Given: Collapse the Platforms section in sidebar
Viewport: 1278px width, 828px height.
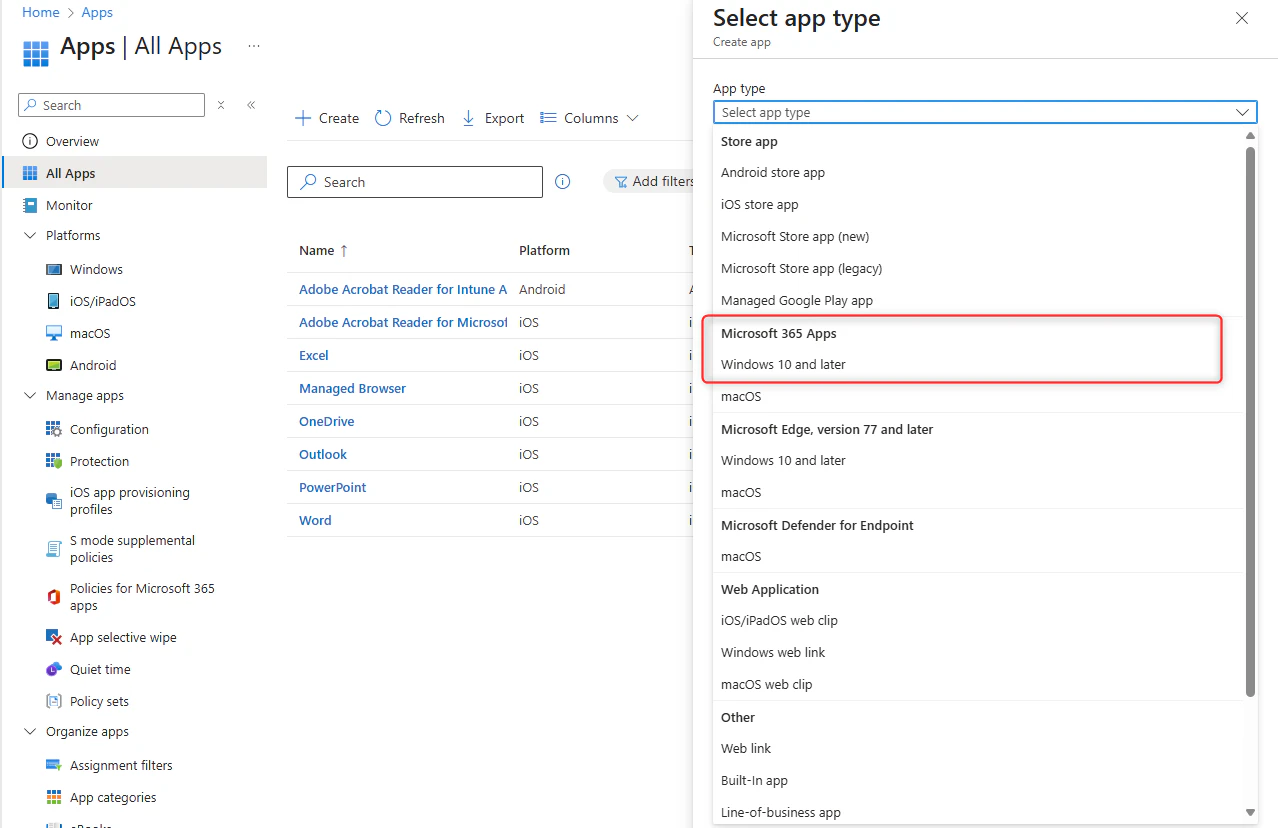Looking at the screenshot, I should tap(29, 236).
